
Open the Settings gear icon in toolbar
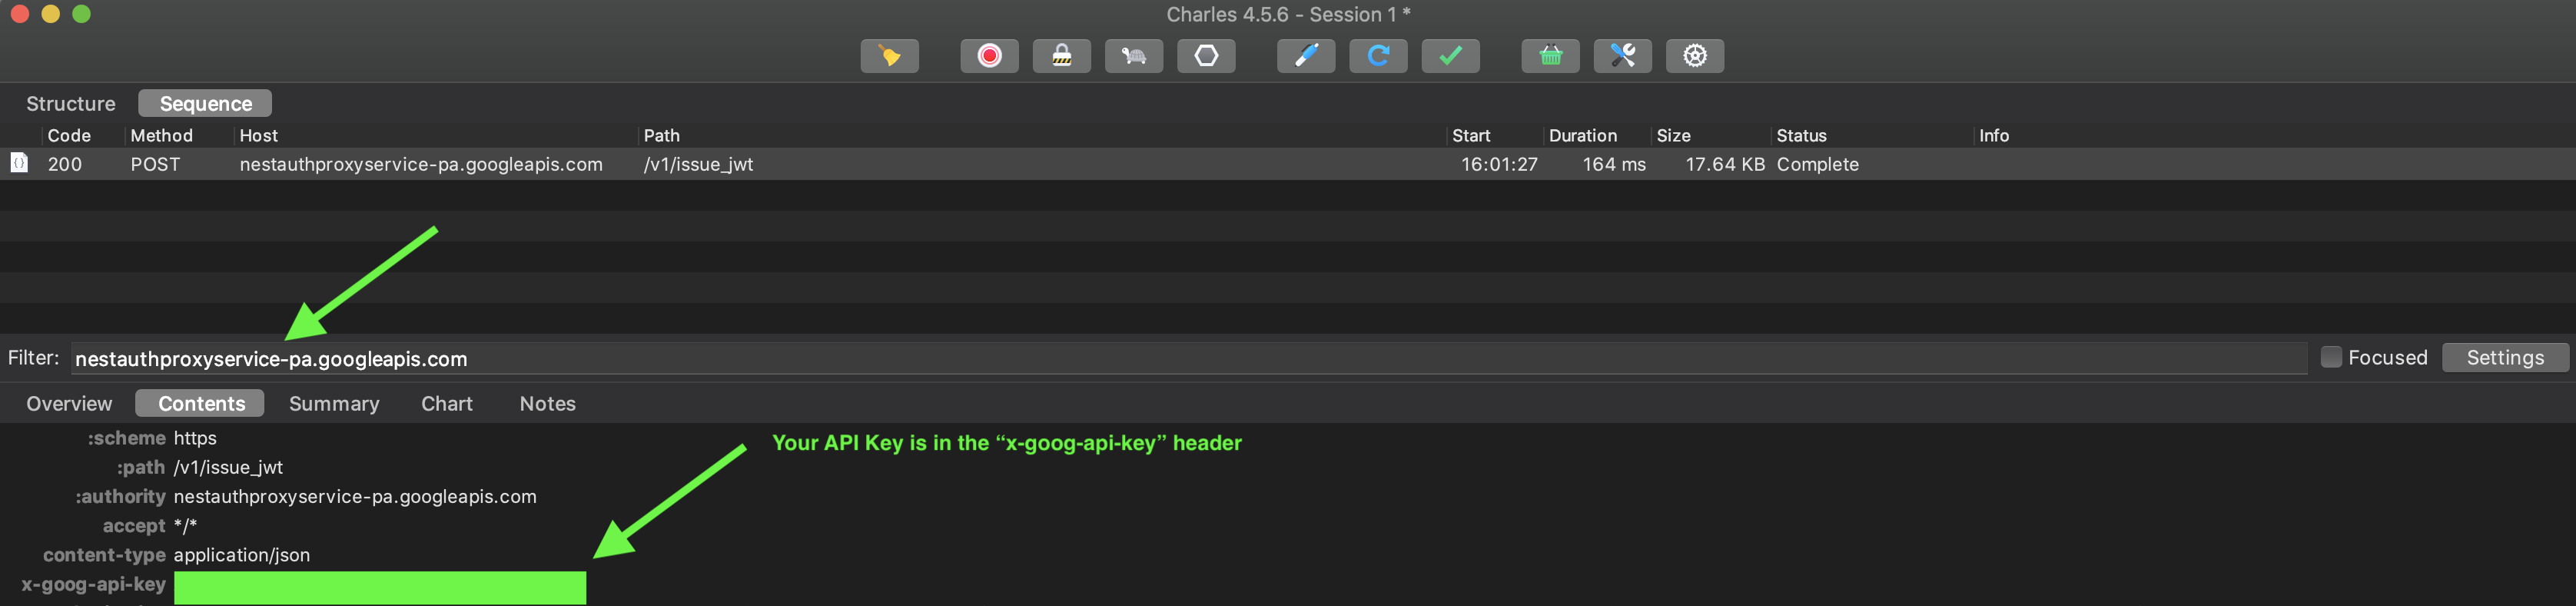coord(1694,56)
